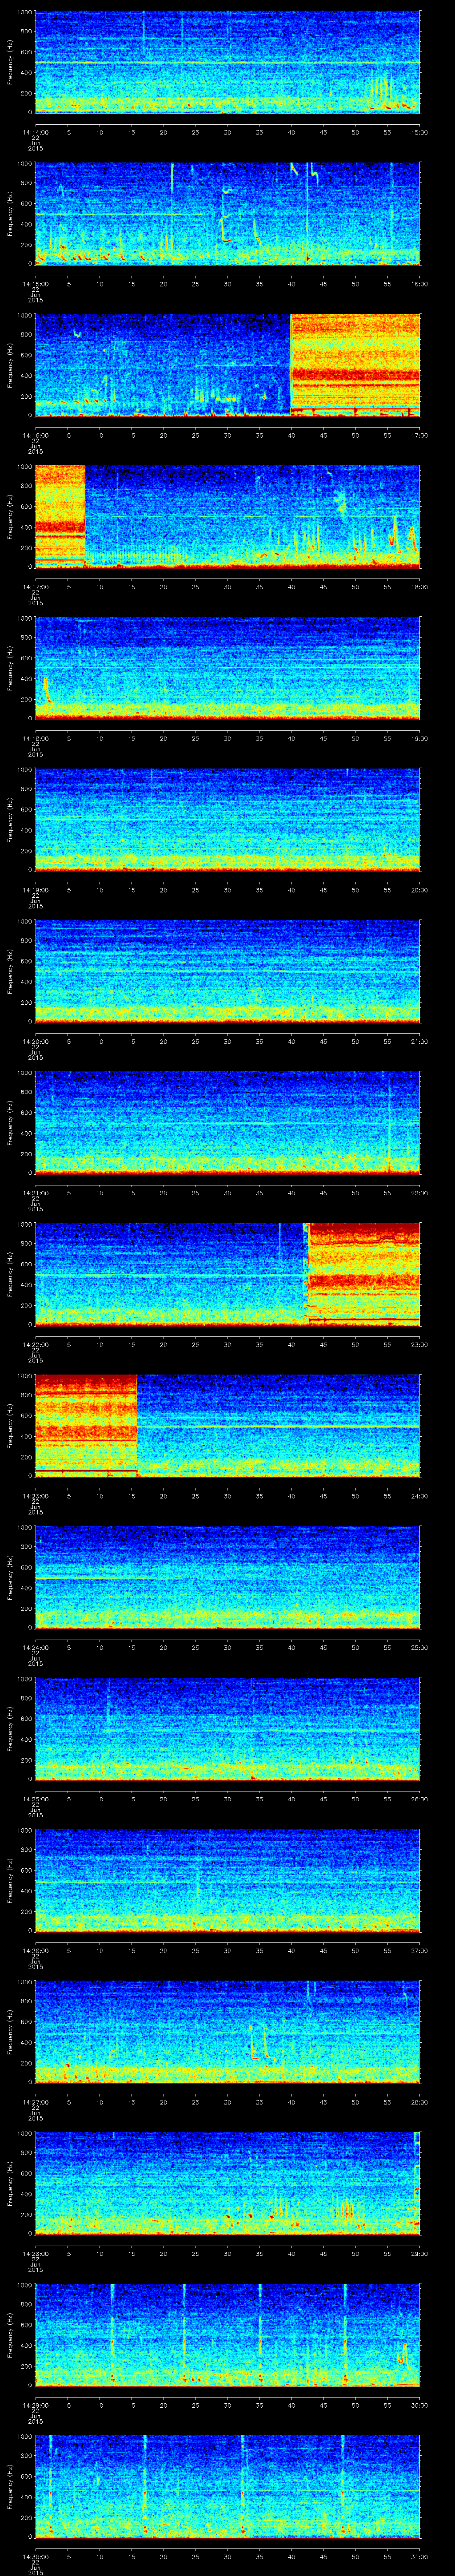Screen dimensions: 455x2576
Task: Click the '14:30:00' start time label
Action: click(35, 2555)
